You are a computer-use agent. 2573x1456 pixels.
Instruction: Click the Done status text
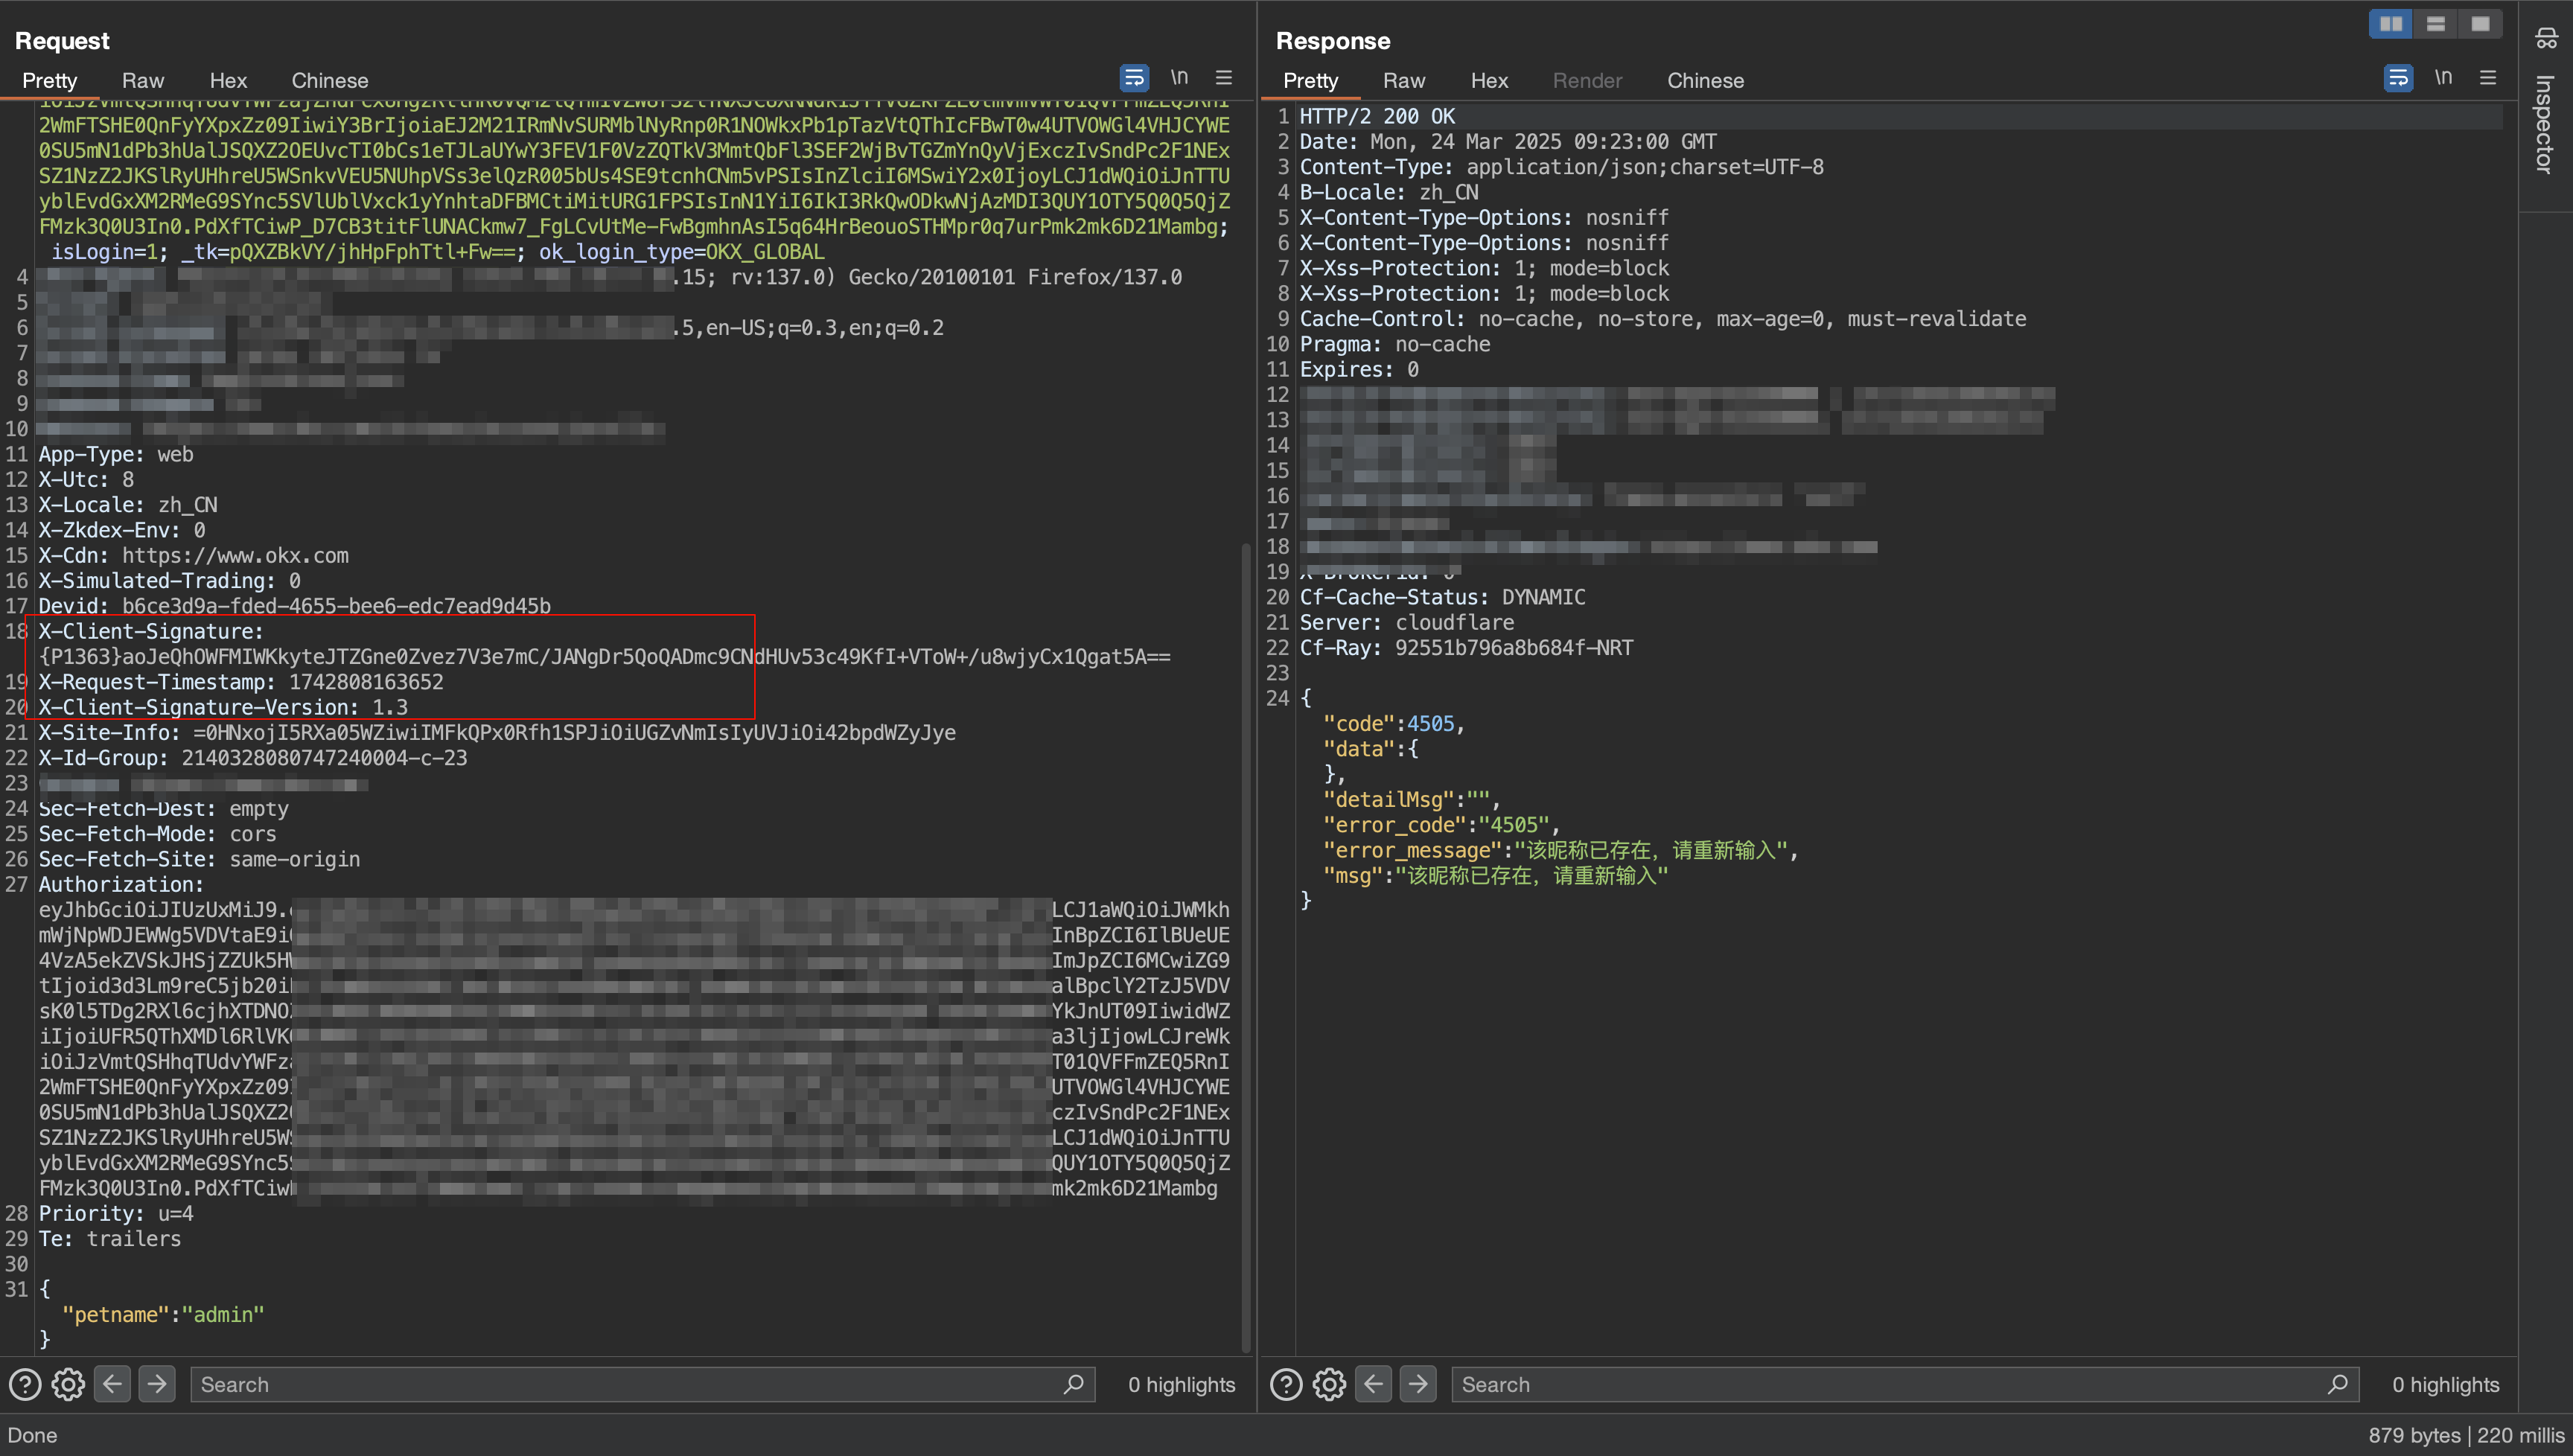[32, 1435]
